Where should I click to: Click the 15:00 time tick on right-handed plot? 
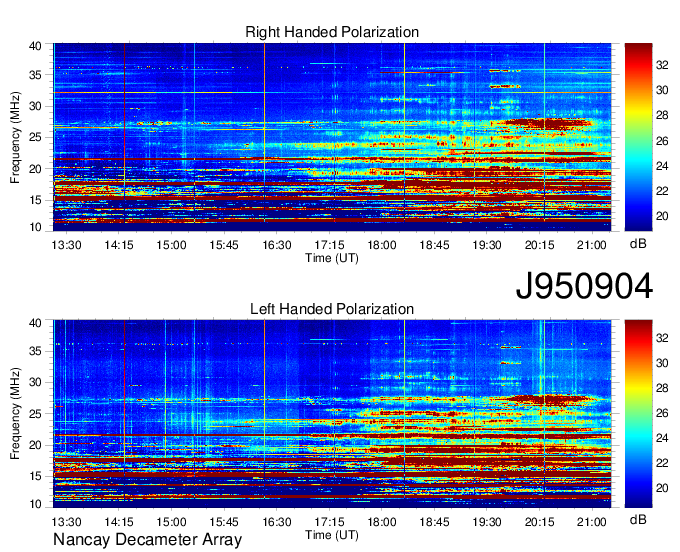tap(171, 245)
